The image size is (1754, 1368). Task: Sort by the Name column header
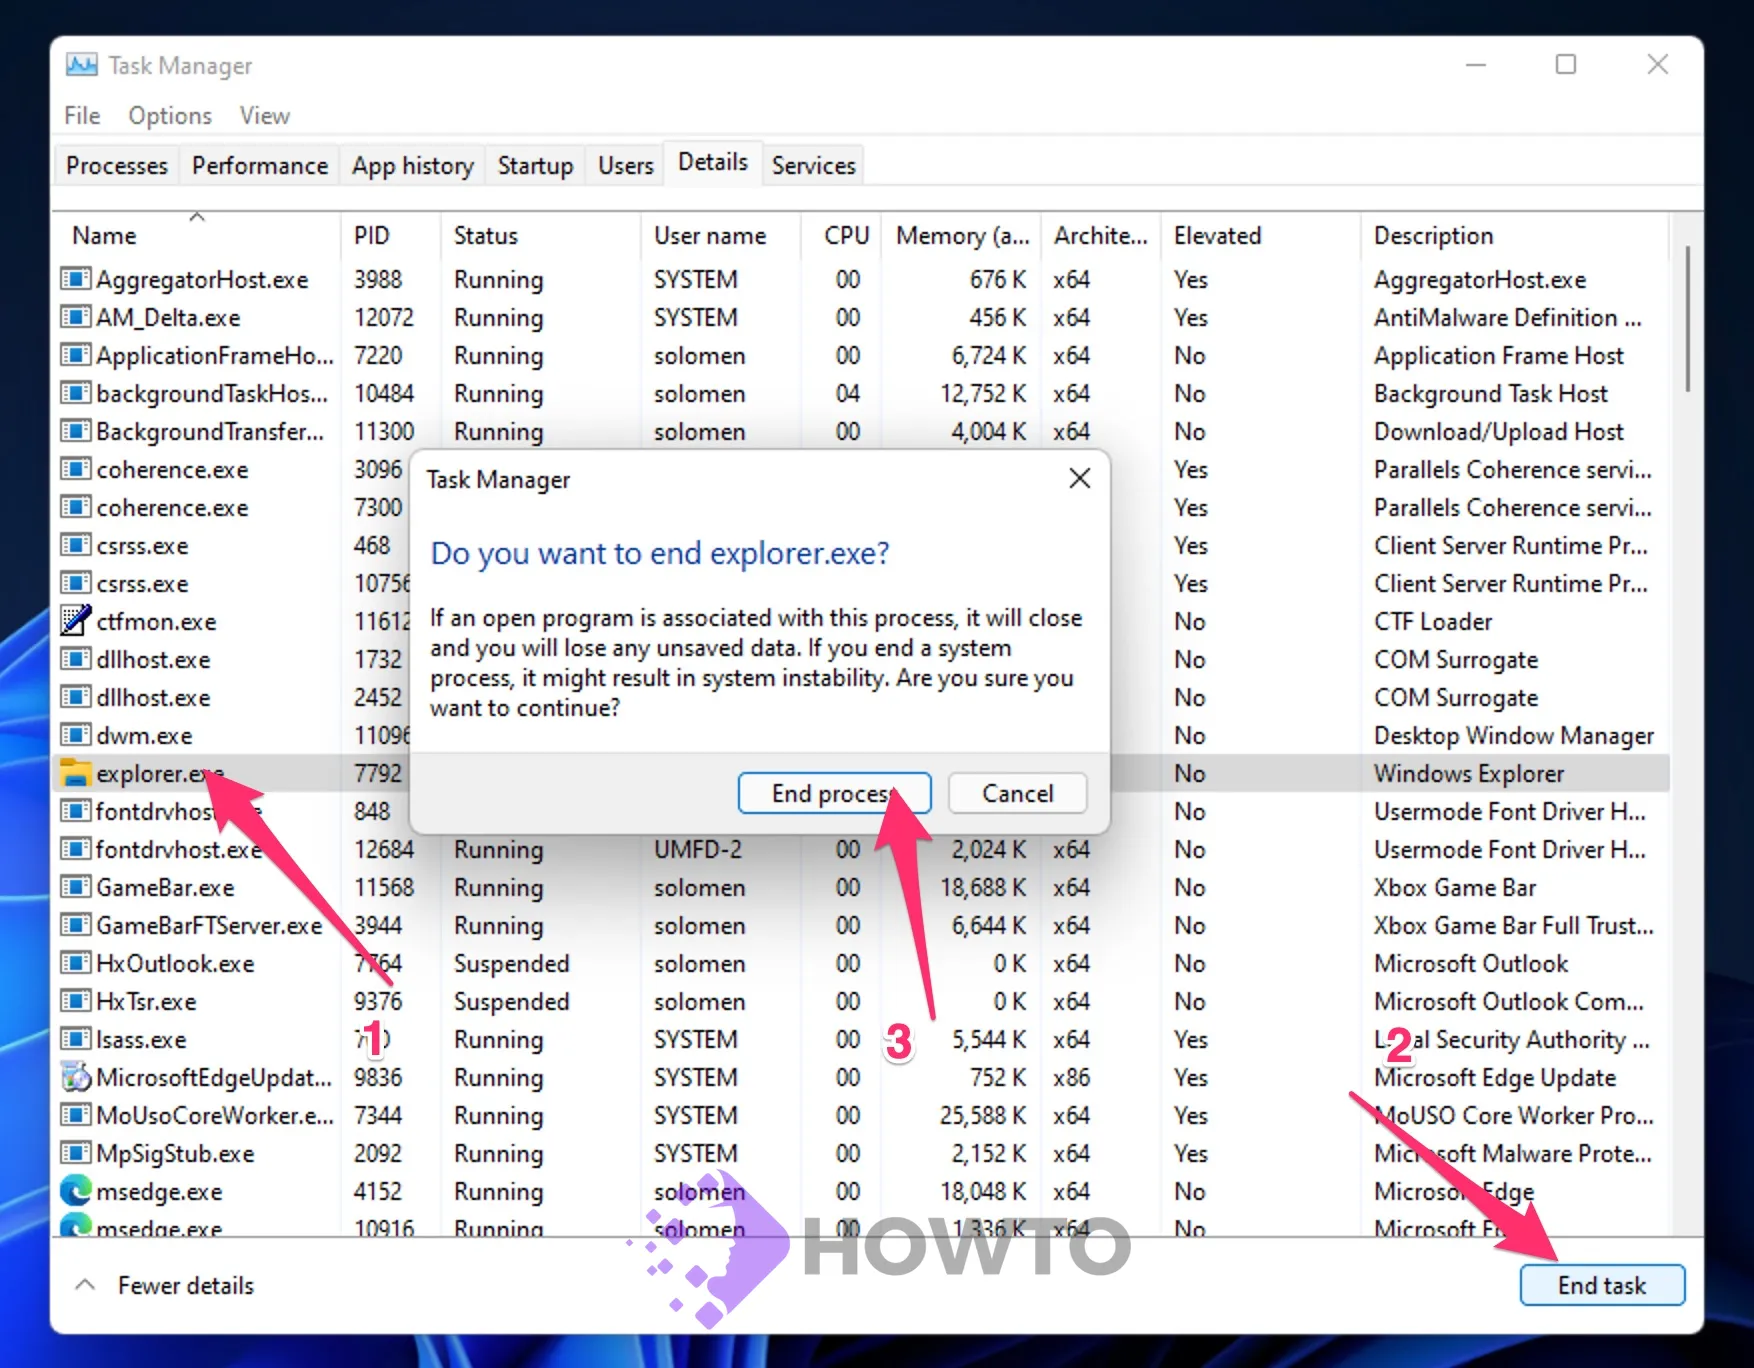pos(196,235)
